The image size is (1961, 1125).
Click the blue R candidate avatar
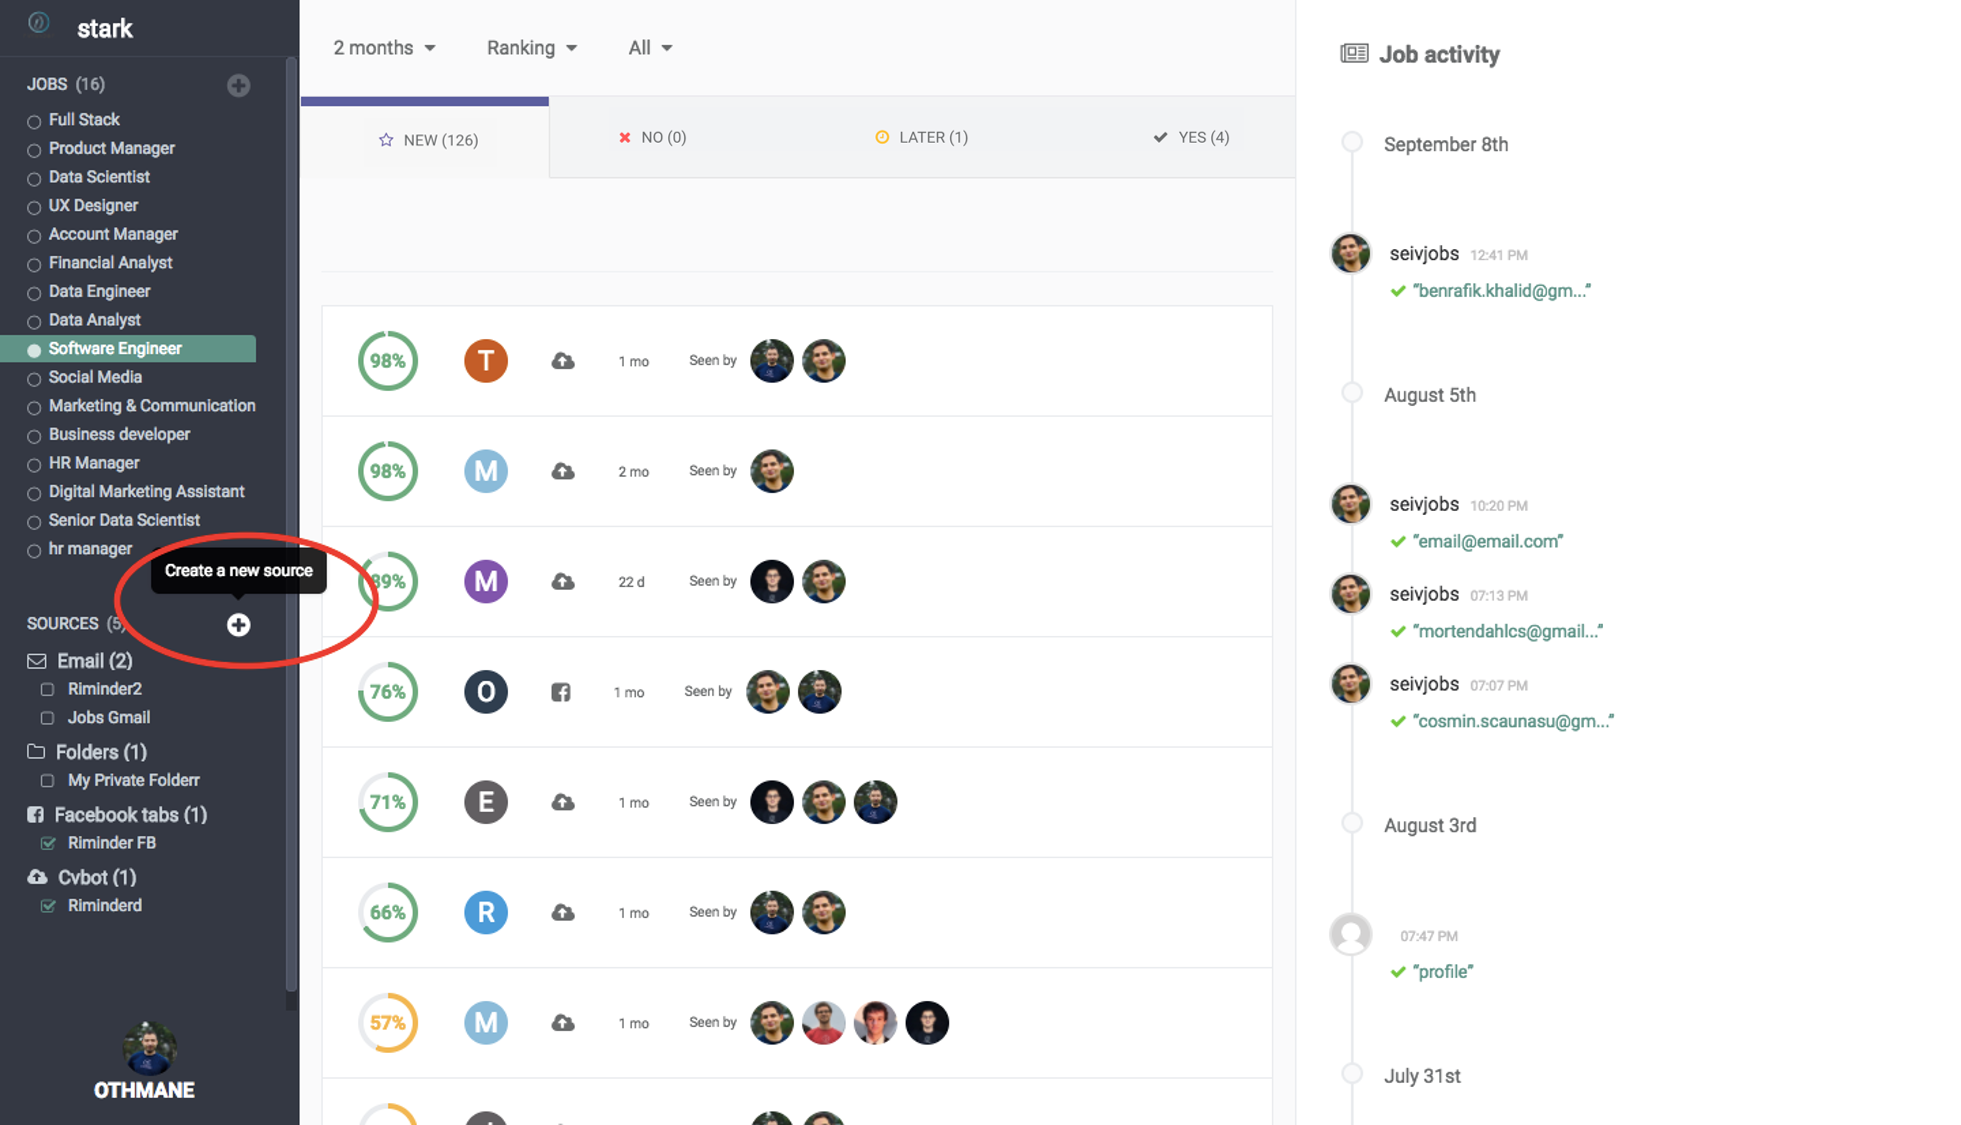[x=486, y=912]
